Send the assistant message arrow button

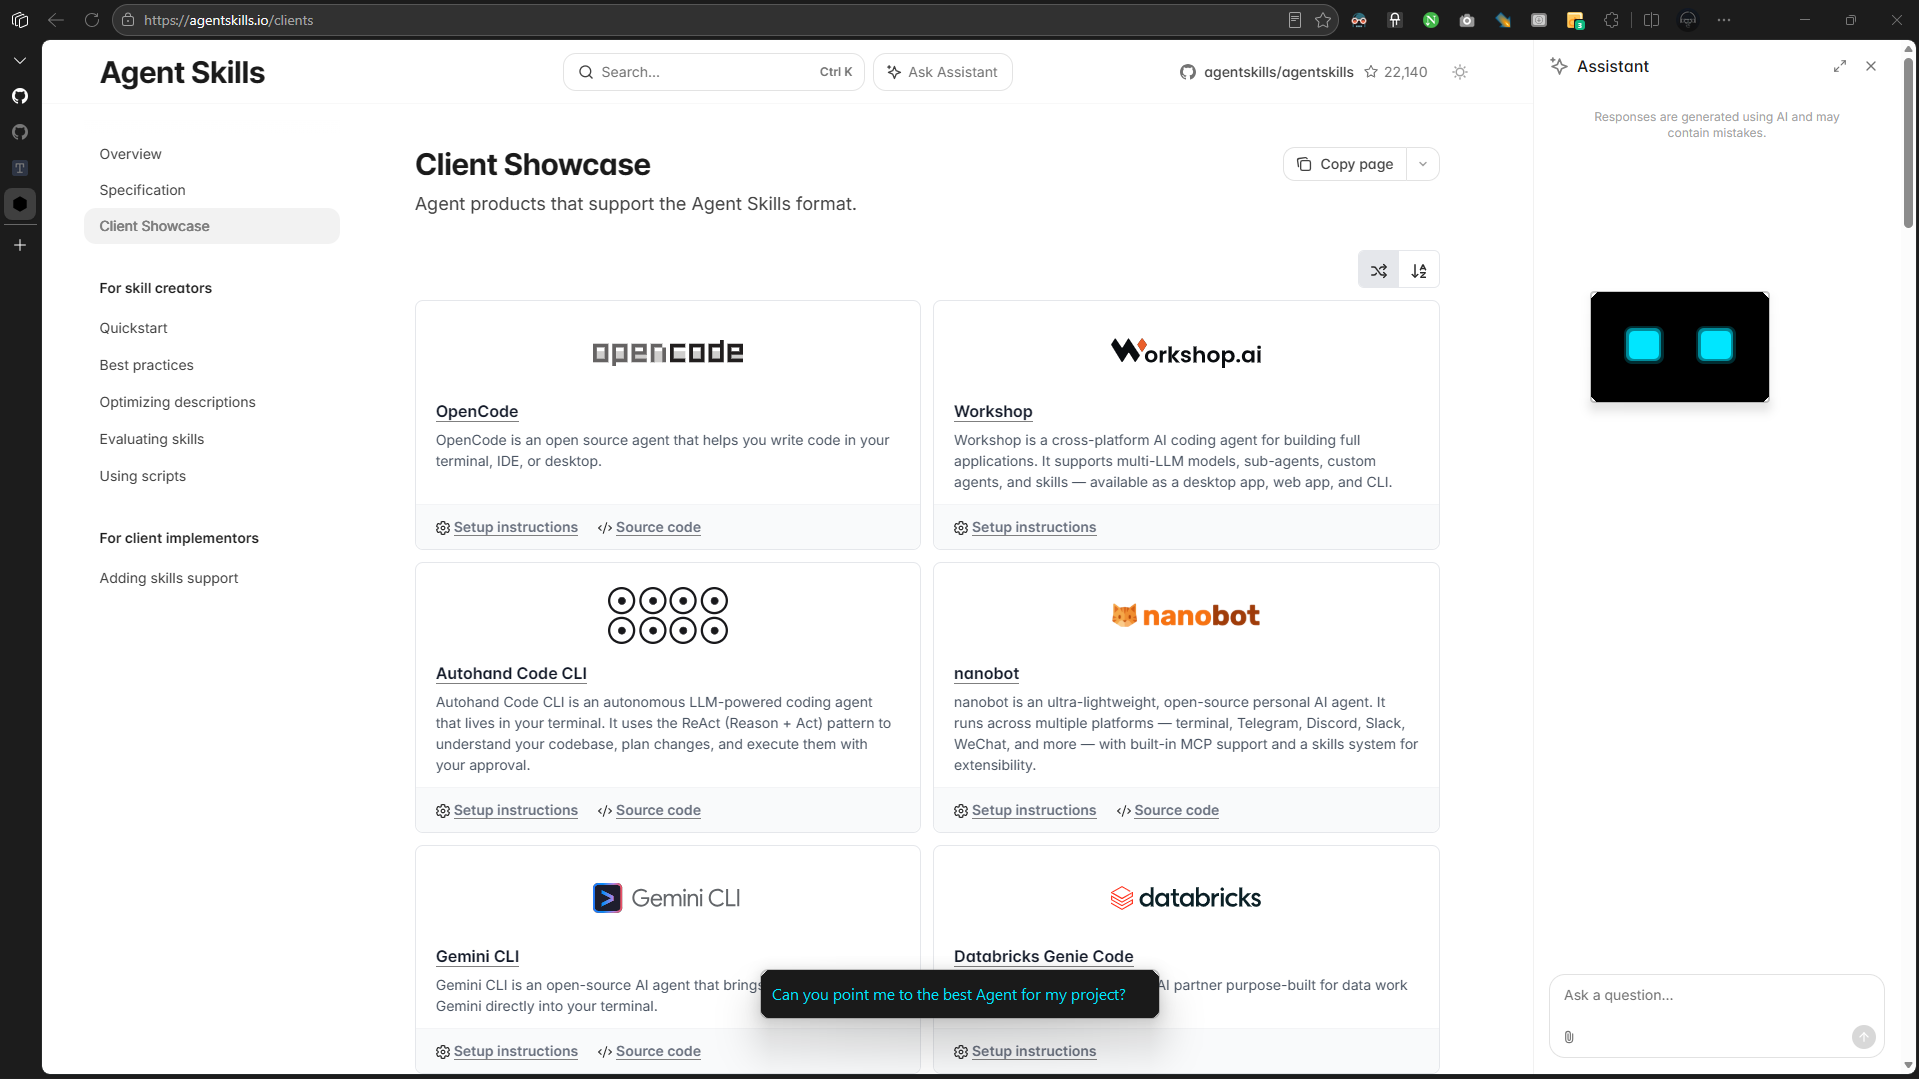1863,1037
